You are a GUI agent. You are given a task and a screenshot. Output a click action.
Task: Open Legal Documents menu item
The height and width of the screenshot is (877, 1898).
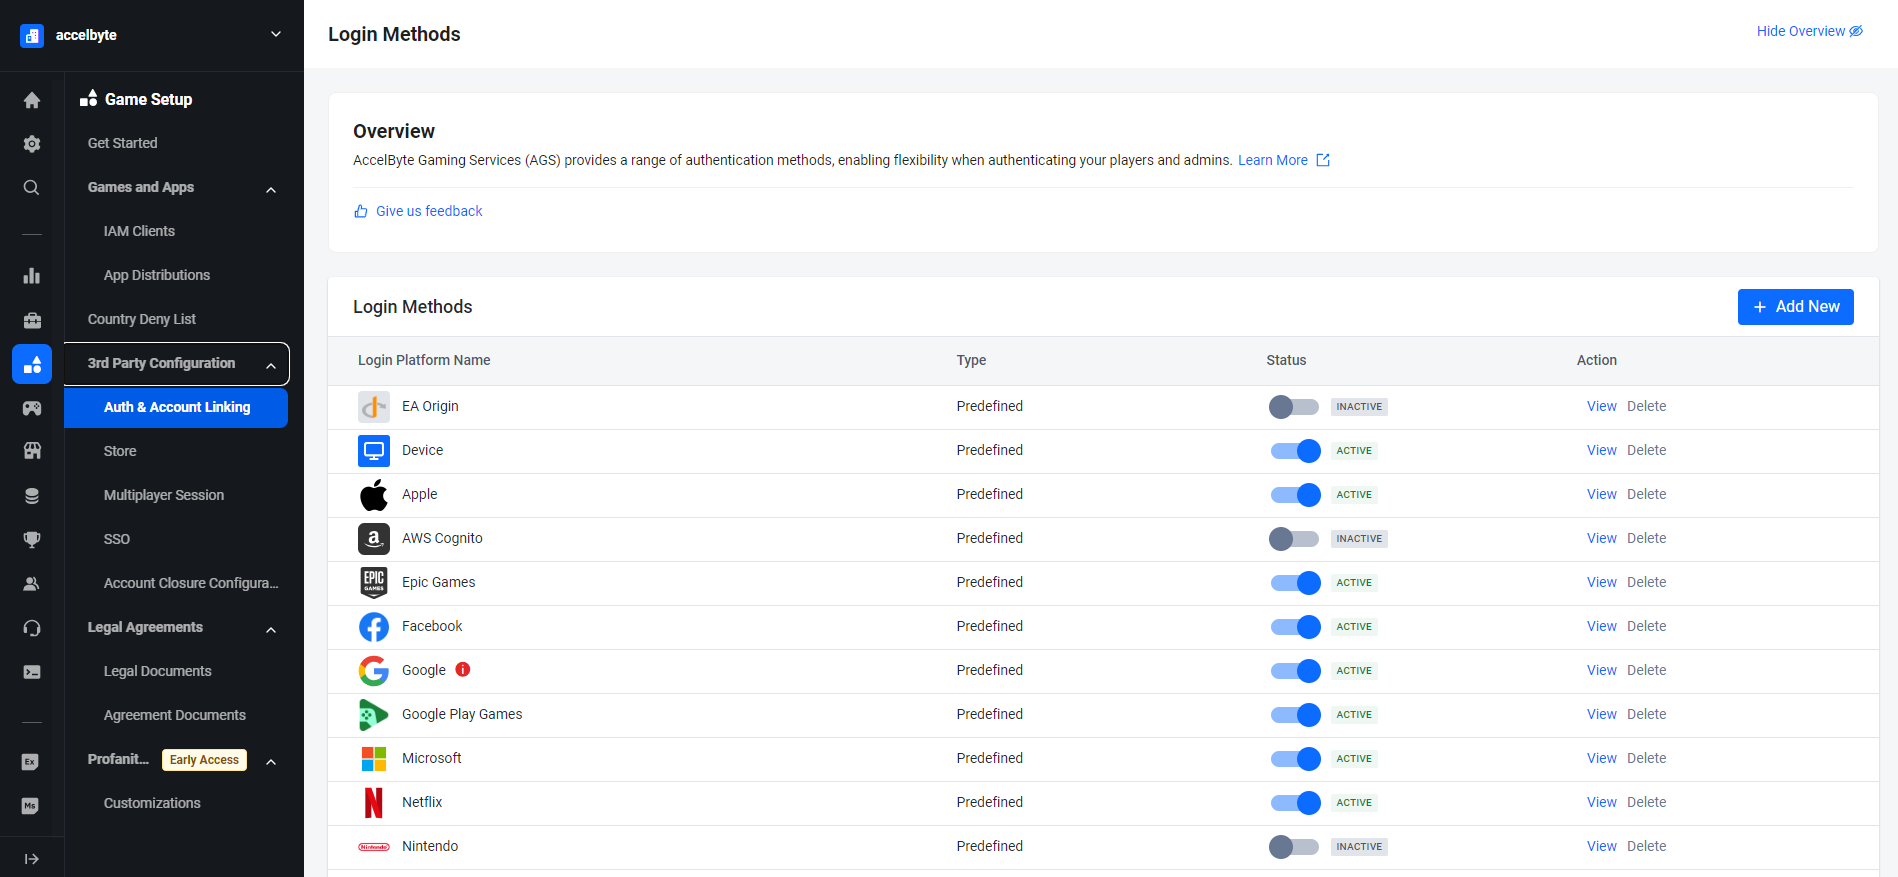click(158, 671)
